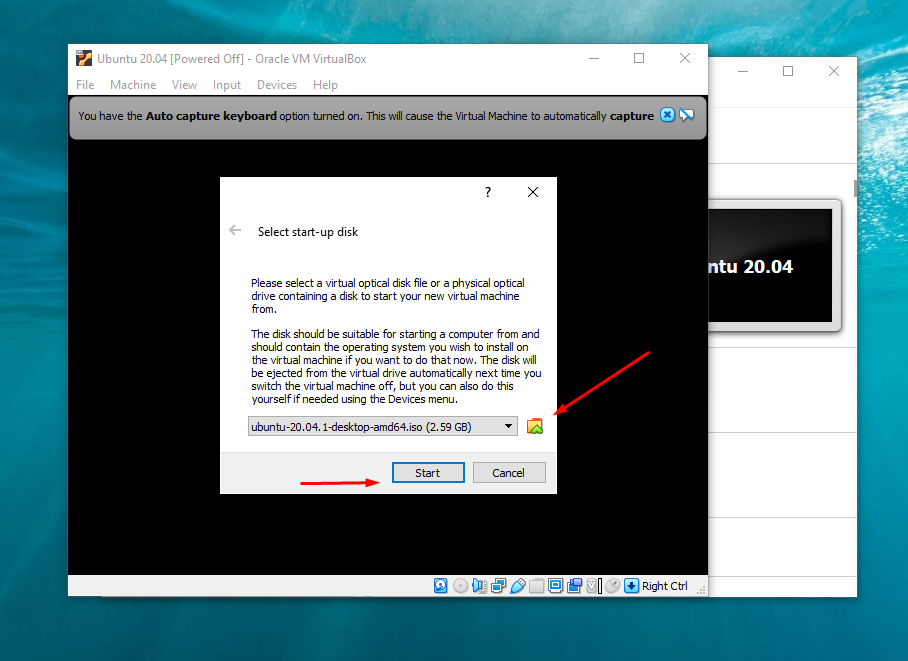Open the Machine menu
Image resolution: width=908 pixels, height=661 pixels.
tap(133, 85)
